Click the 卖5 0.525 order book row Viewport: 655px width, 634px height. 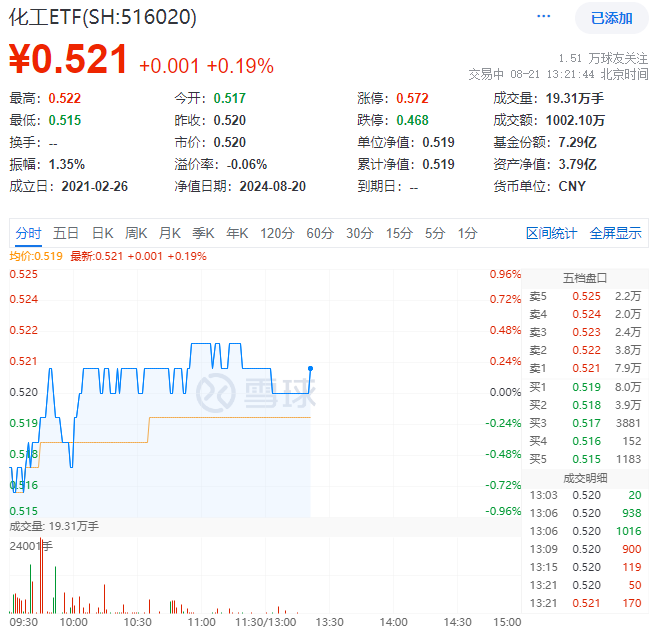[585, 296]
